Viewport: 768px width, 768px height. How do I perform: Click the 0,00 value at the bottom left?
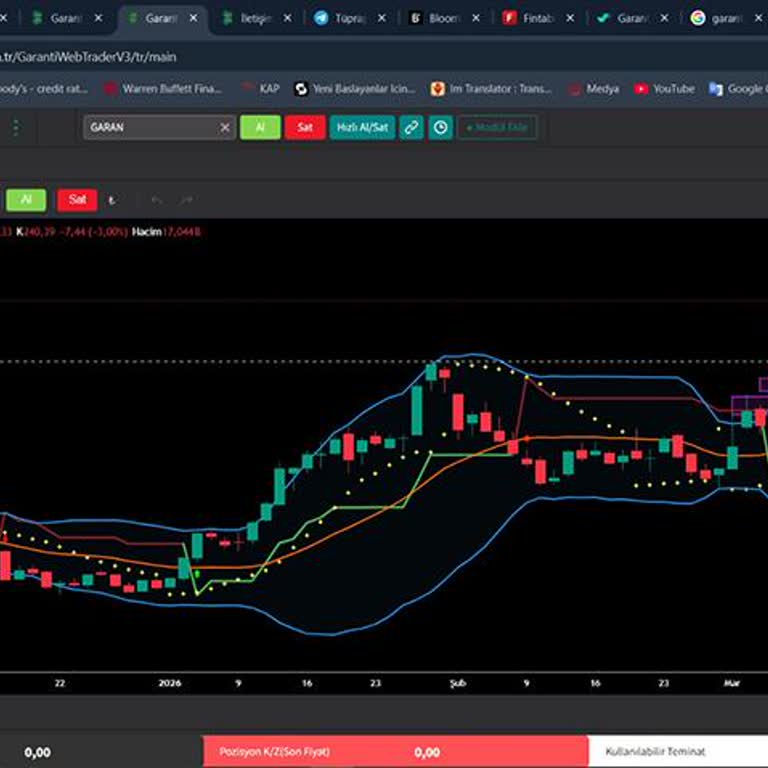38,752
